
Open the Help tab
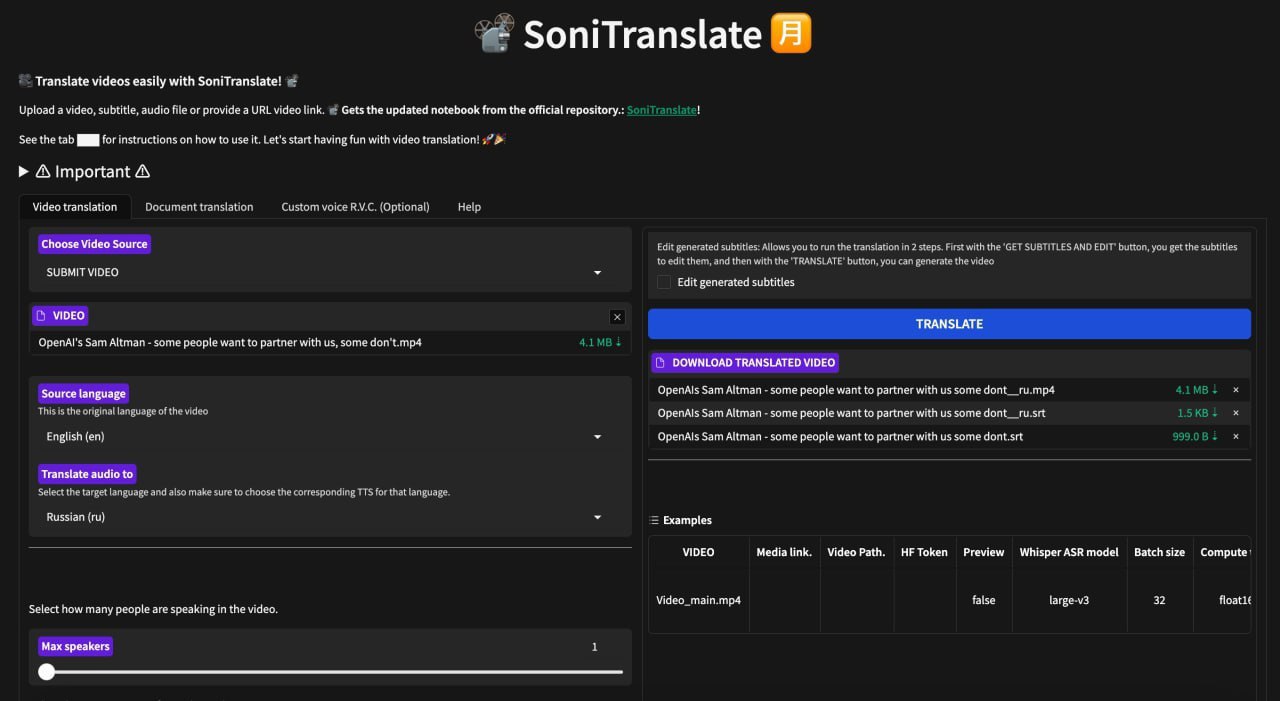pyautogui.click(x=469, y=207)
